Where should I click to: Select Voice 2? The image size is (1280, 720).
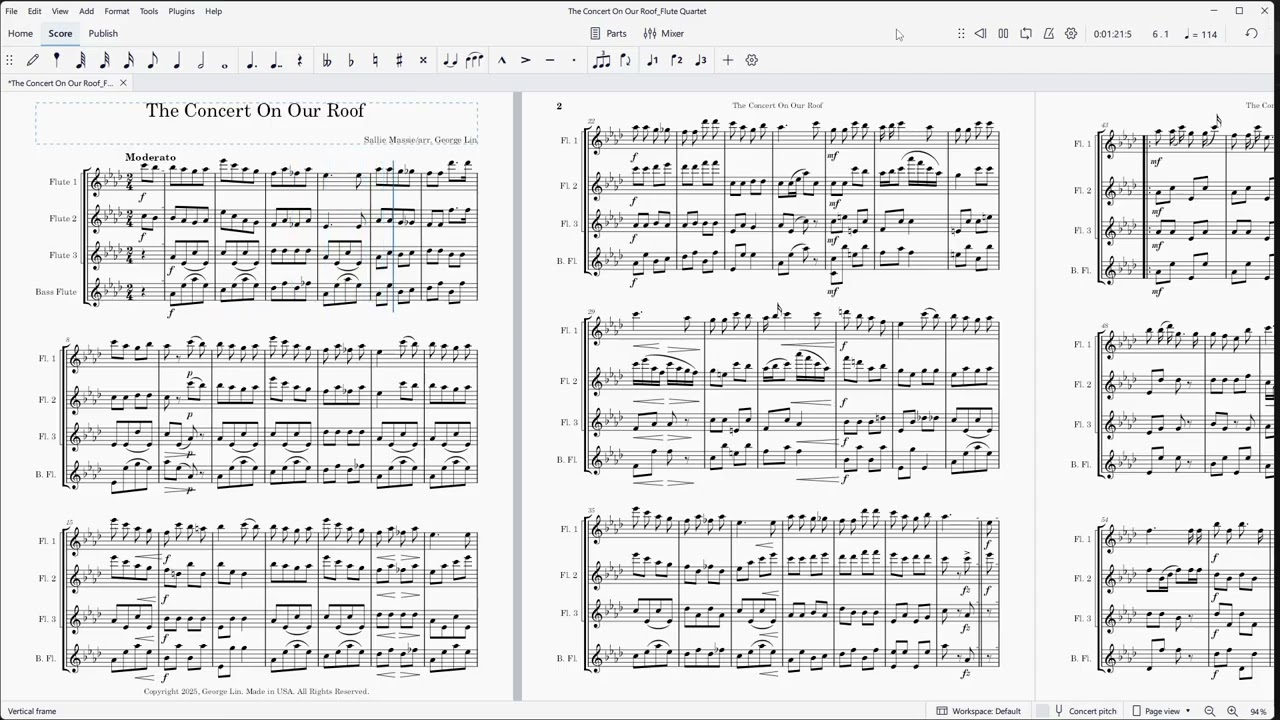click(677, 60)
